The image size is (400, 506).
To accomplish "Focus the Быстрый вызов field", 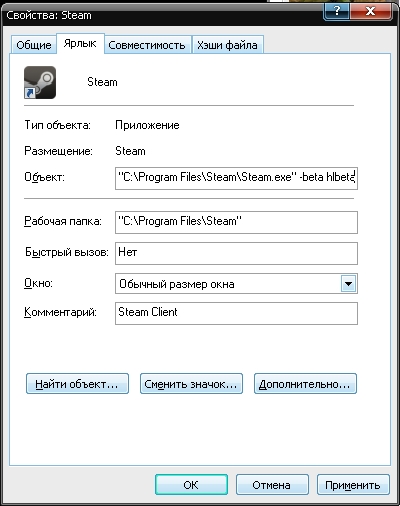I will pyautogui.click(x=236, y=254).
